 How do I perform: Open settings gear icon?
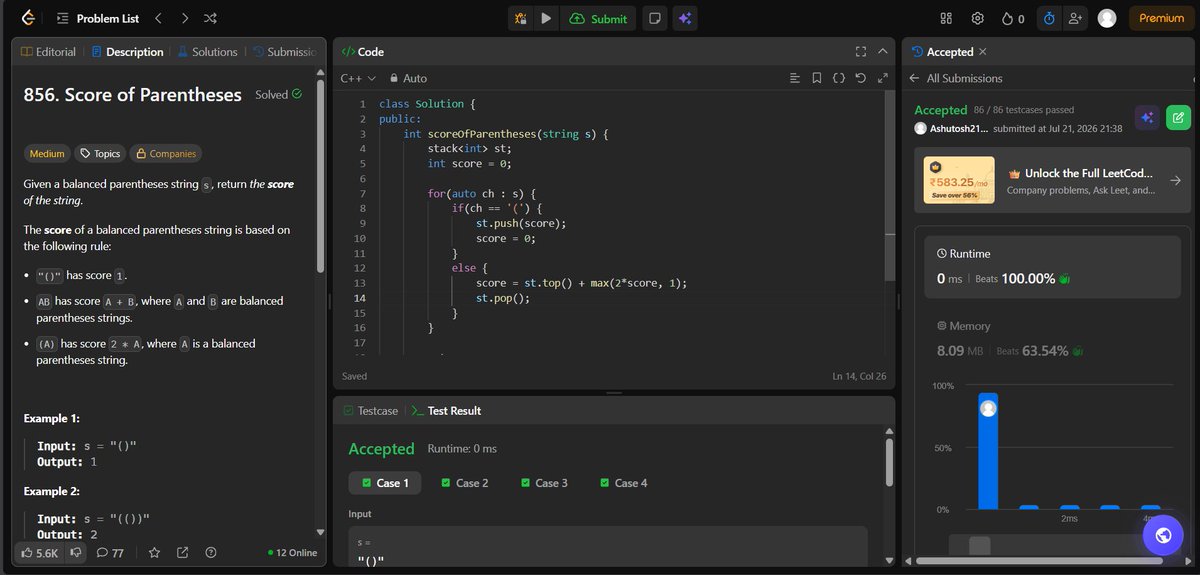pos(978,18)
